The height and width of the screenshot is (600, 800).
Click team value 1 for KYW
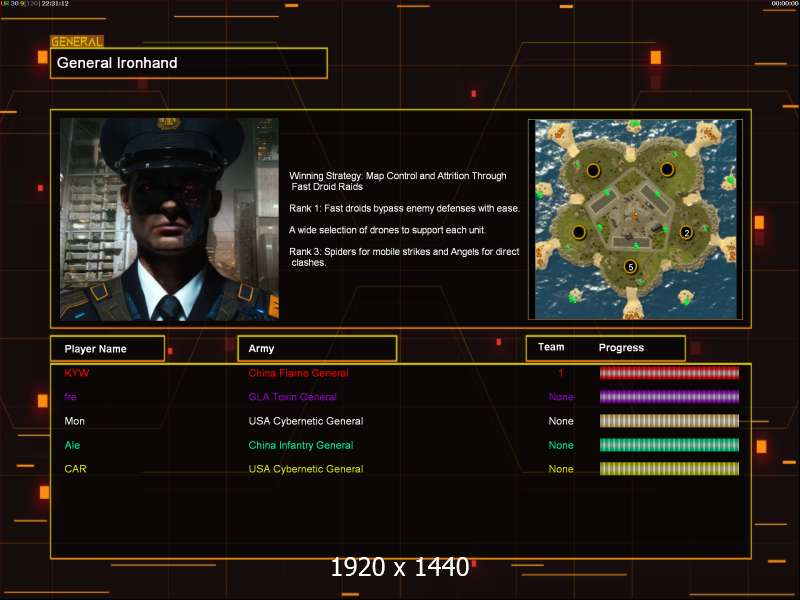tap(561, 373)
